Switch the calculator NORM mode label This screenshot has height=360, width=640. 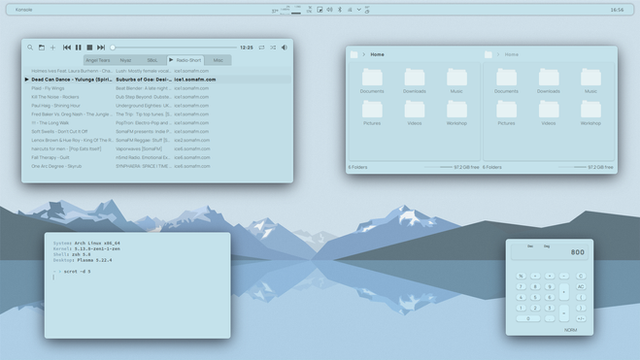coord(571,330)
